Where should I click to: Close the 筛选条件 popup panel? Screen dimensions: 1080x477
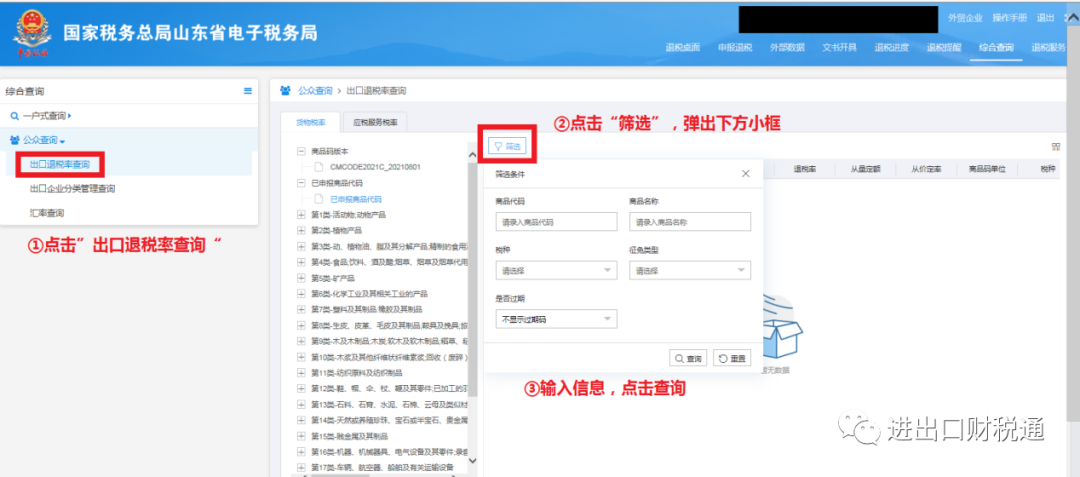[745, 173]
